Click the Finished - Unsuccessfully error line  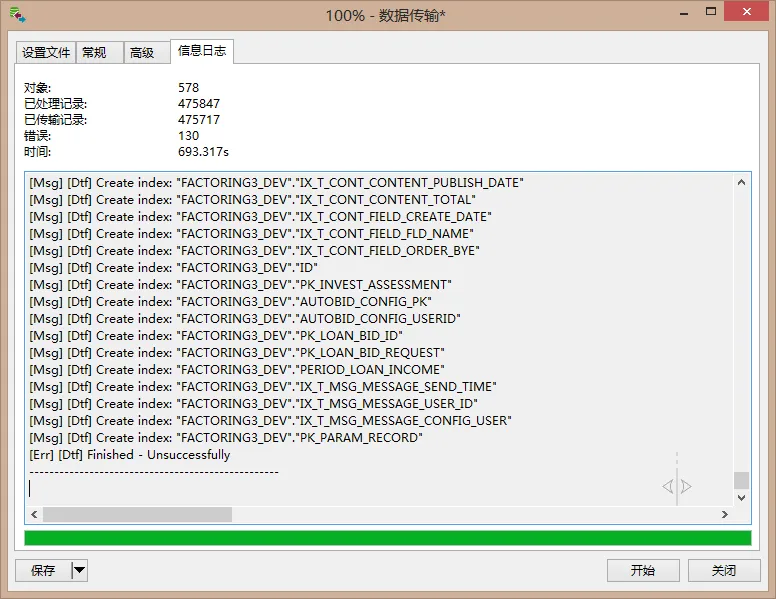[130, 454]
